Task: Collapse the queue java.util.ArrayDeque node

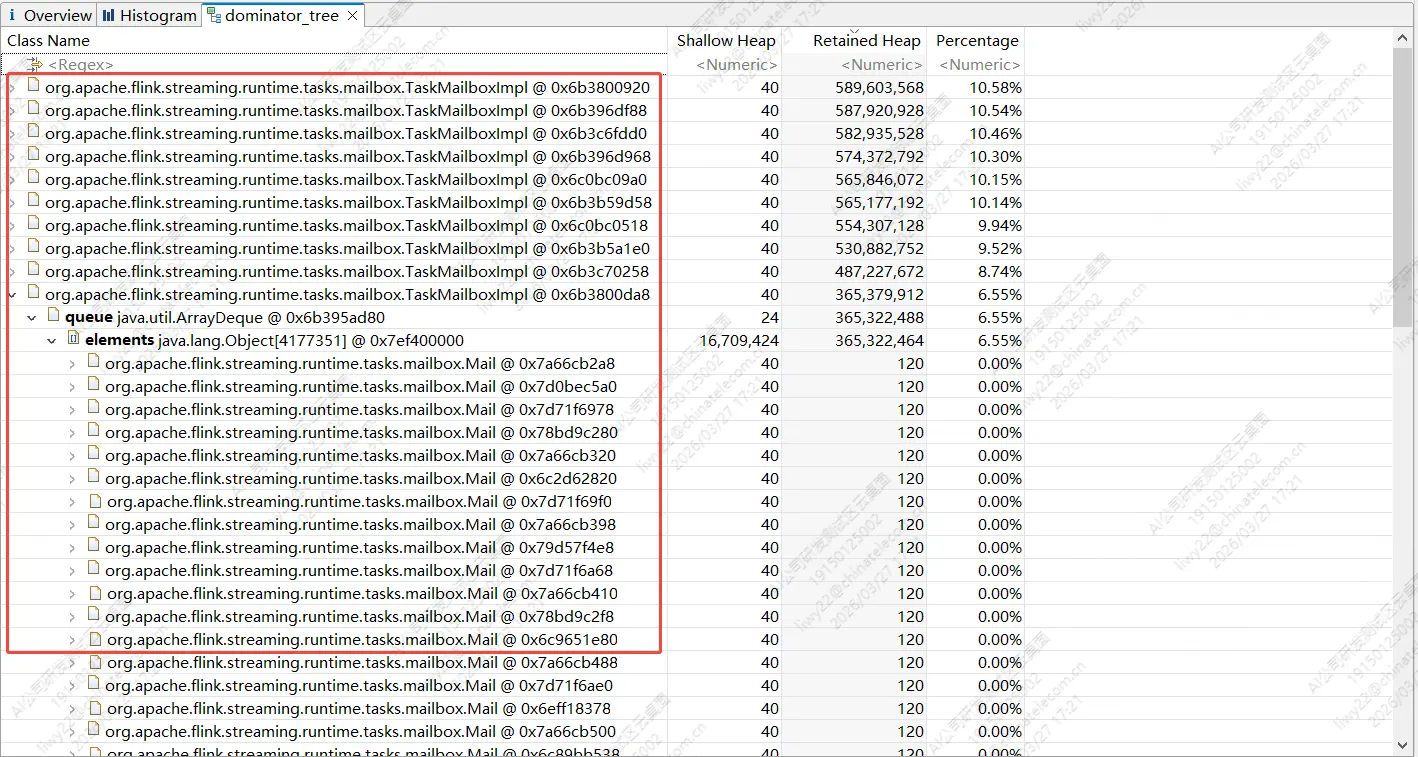Action: (32, 317)
